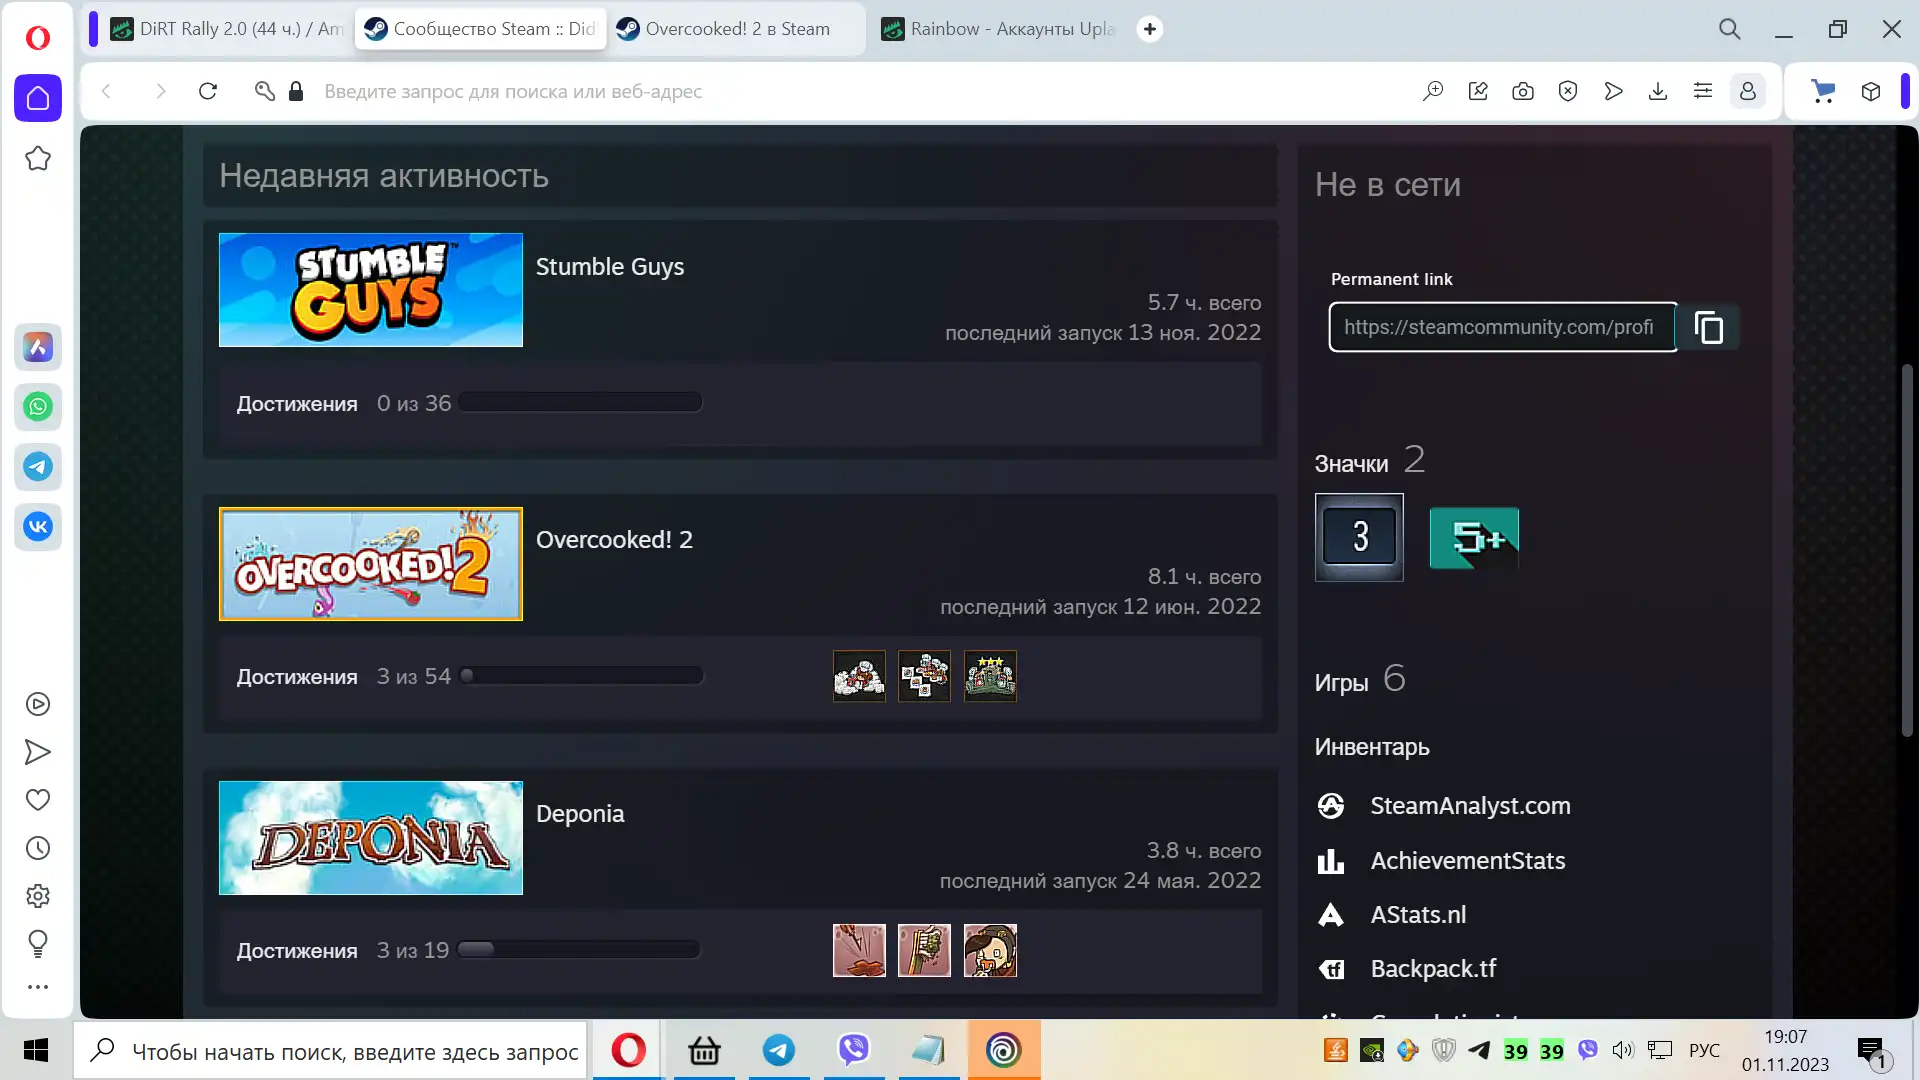Open downloads from the browser toolbar

(1658, 91)
